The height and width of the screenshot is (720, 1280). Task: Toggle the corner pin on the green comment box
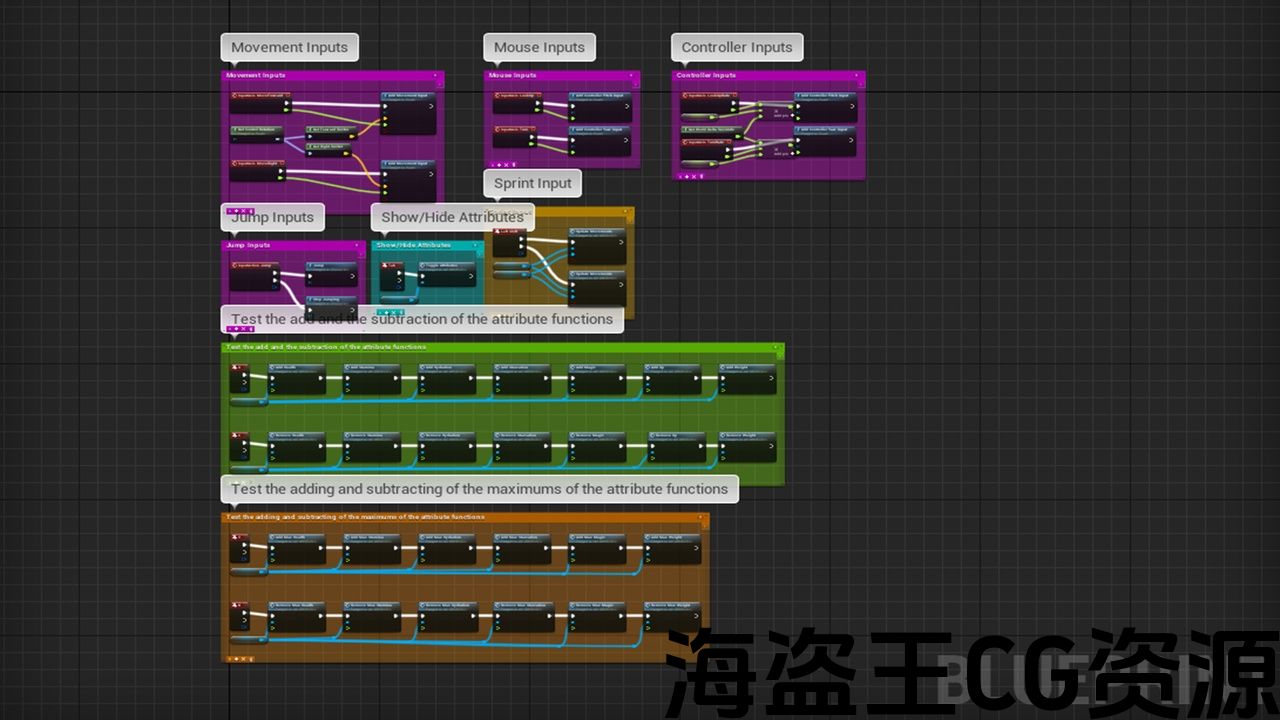click(x=777, y=347)
